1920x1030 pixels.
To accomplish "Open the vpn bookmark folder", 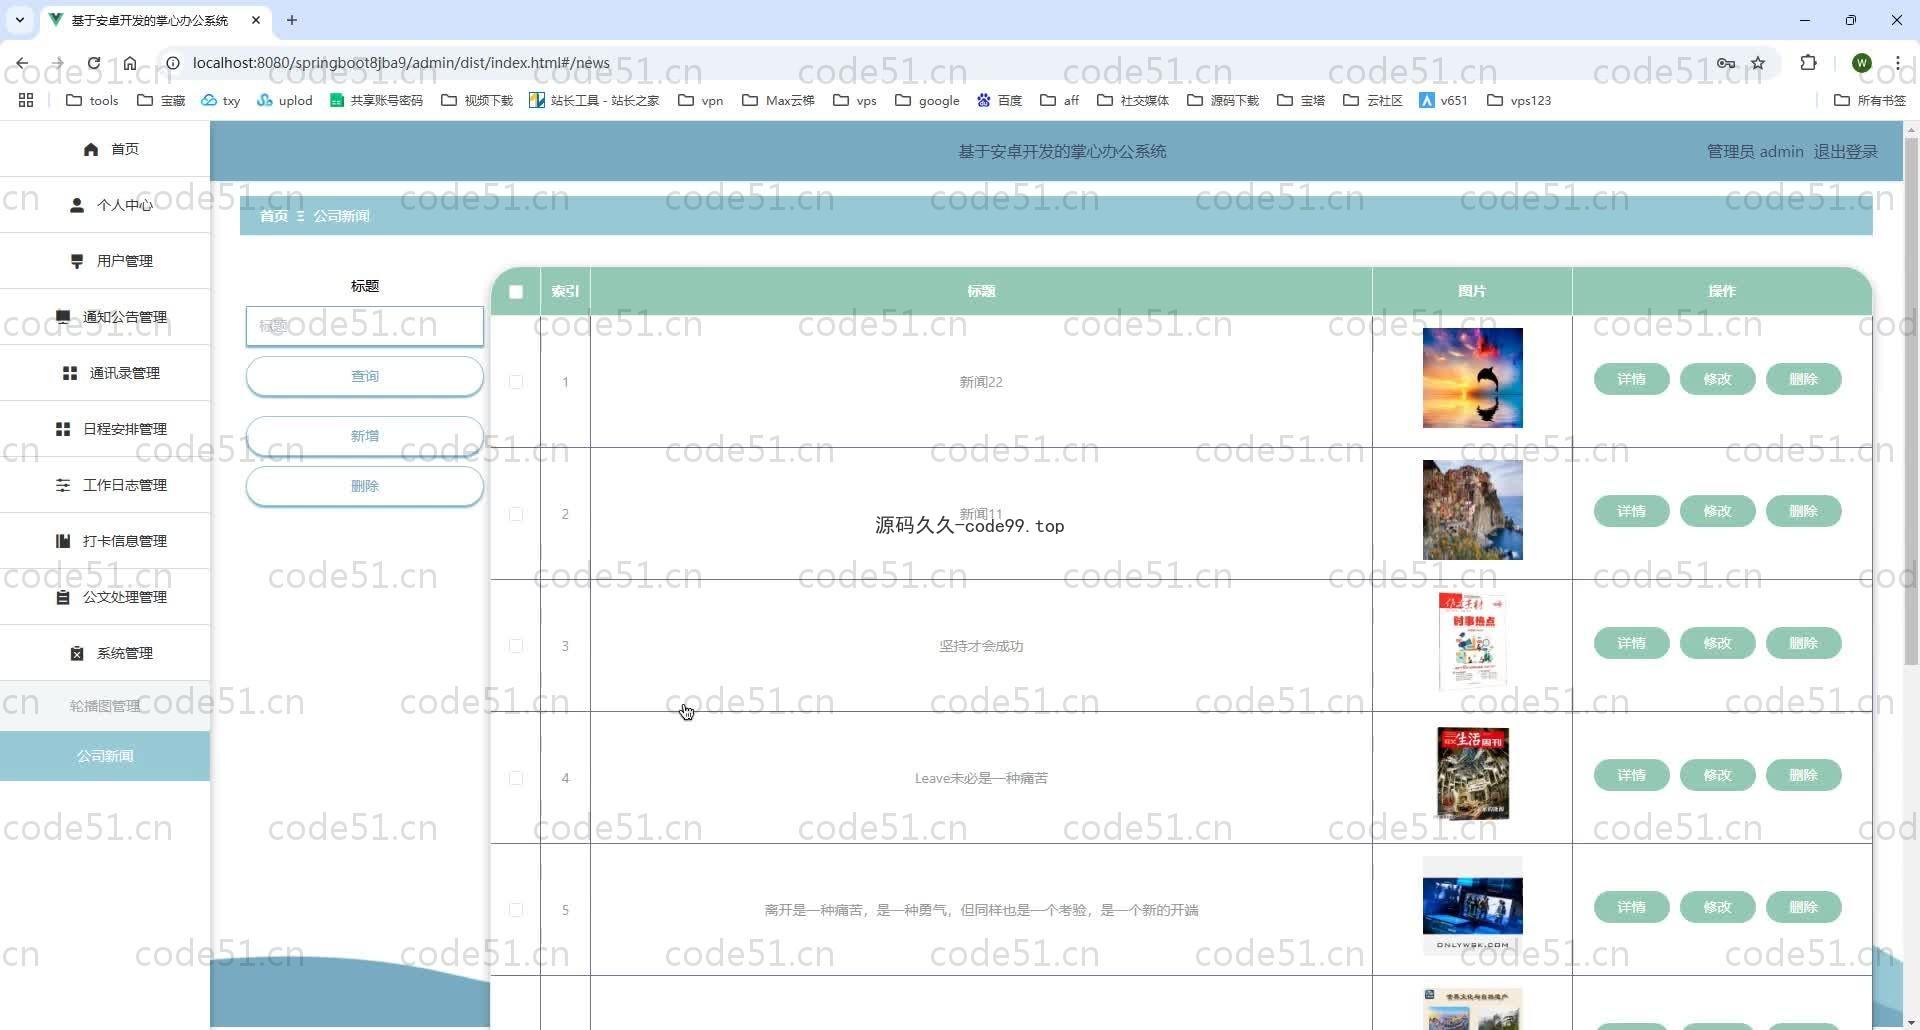I will [x=701, y=100].
